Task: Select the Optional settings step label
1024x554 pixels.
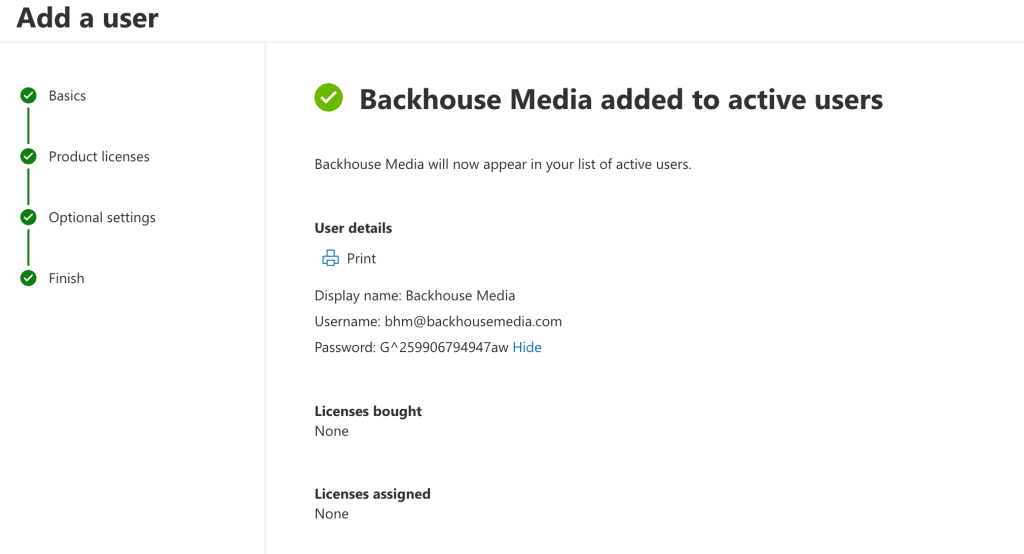Action: pyautogui.click(x=102, y=218)
